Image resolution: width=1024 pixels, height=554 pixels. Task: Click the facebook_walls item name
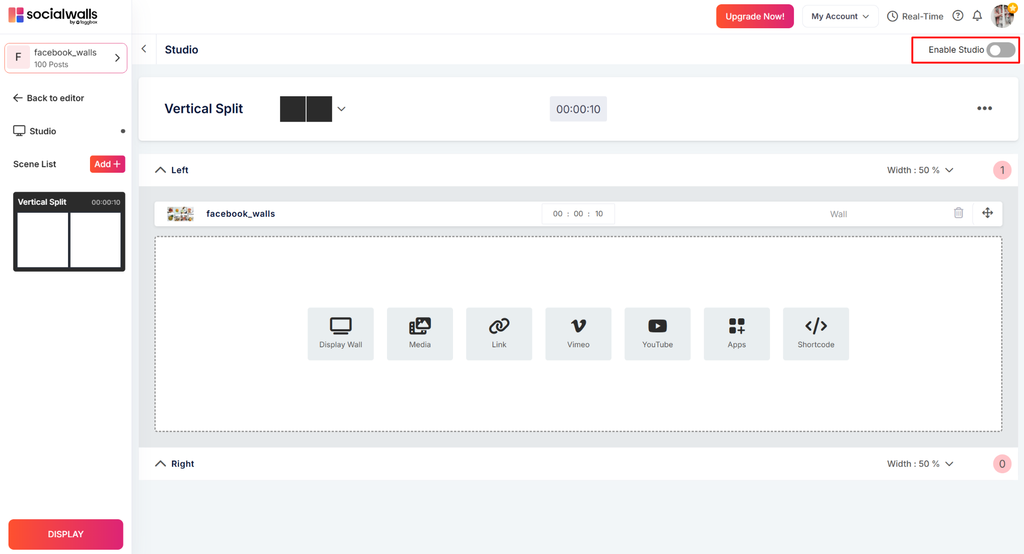240,214
